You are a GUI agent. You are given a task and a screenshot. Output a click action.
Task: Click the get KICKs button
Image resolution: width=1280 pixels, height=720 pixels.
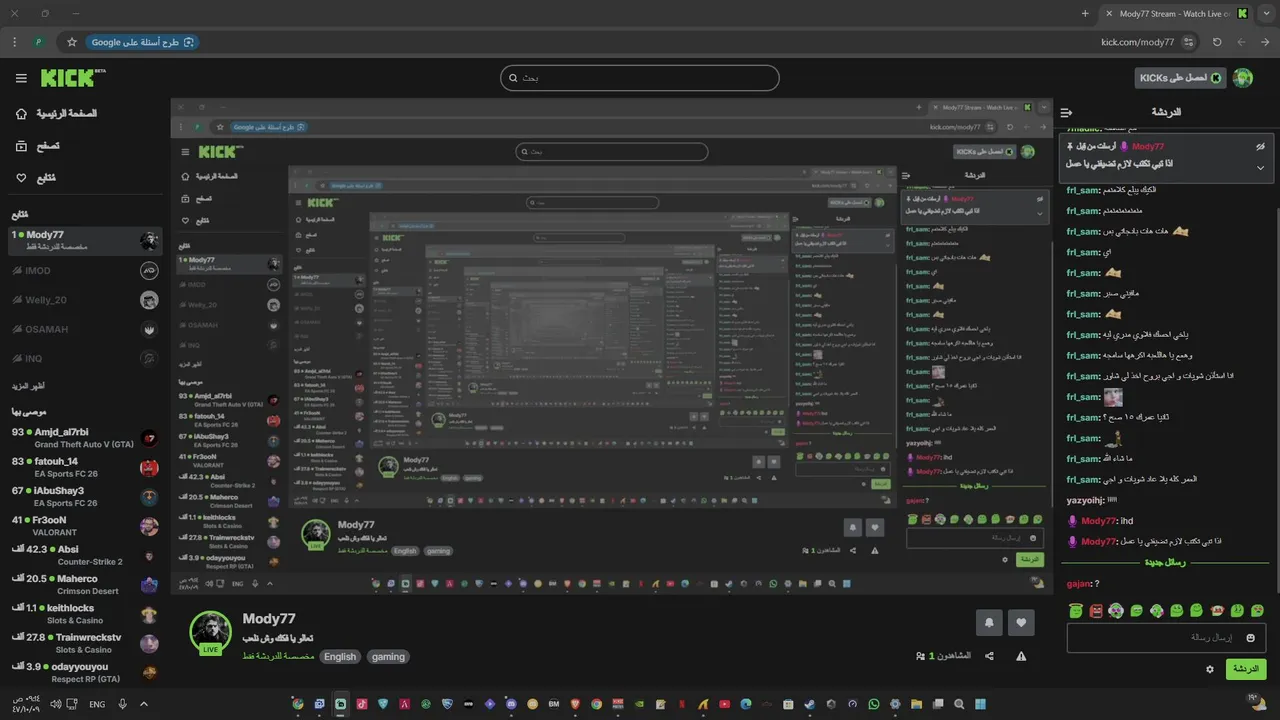(x=1180, y=78)
